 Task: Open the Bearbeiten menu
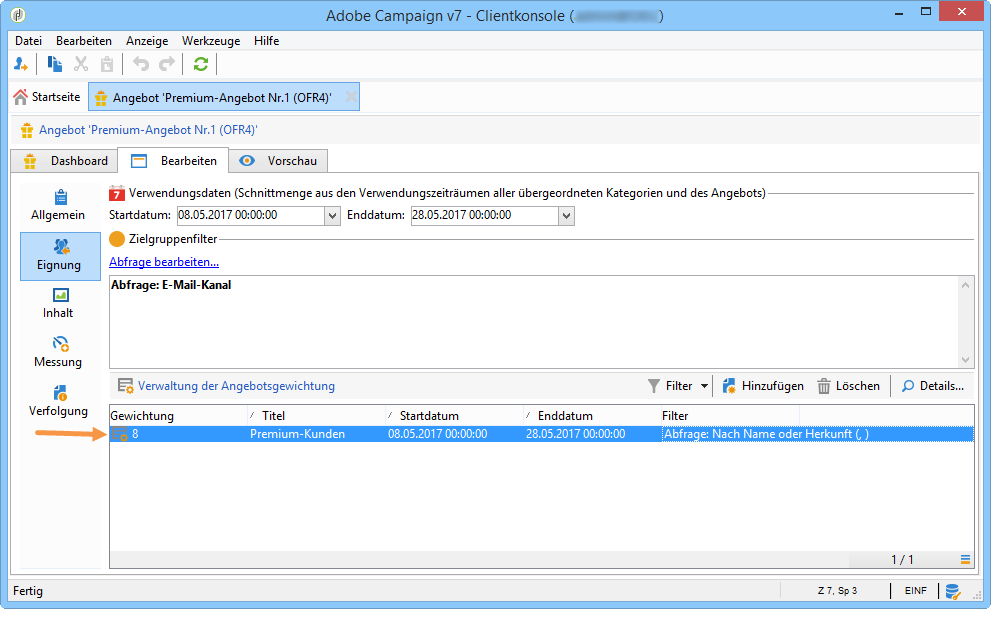84,41
